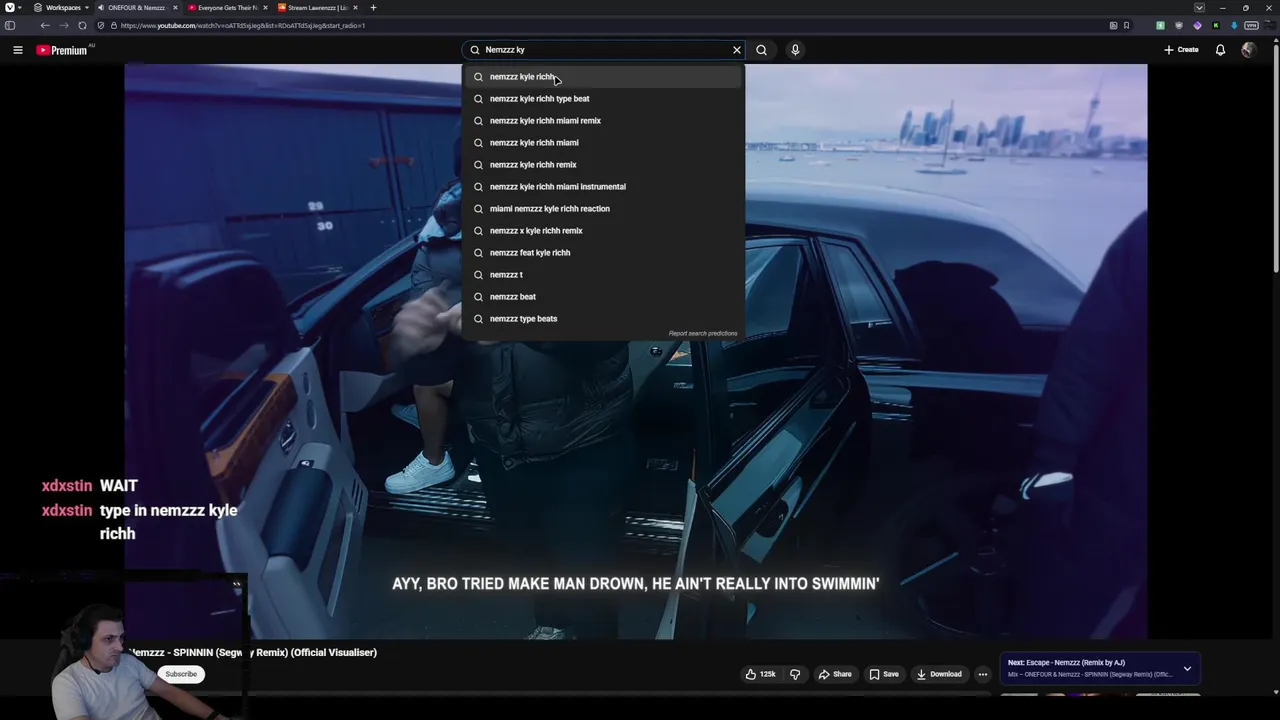Select 'miami nemzzz kyle richh reaction' suggestion
1280x720 pixels.
603,209
